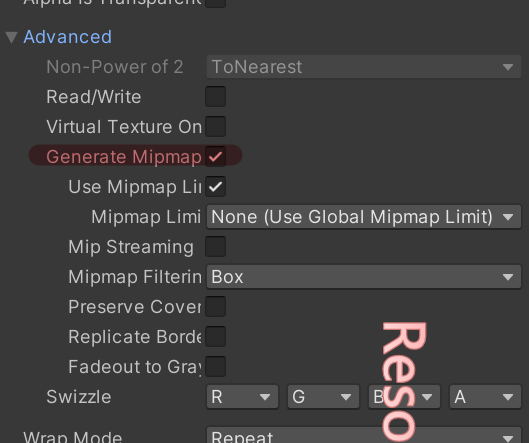This screenshot has height=443, width=529.
Task: Uncheck the Generate Mipmap checkbox
Action: tap(216, 157)
